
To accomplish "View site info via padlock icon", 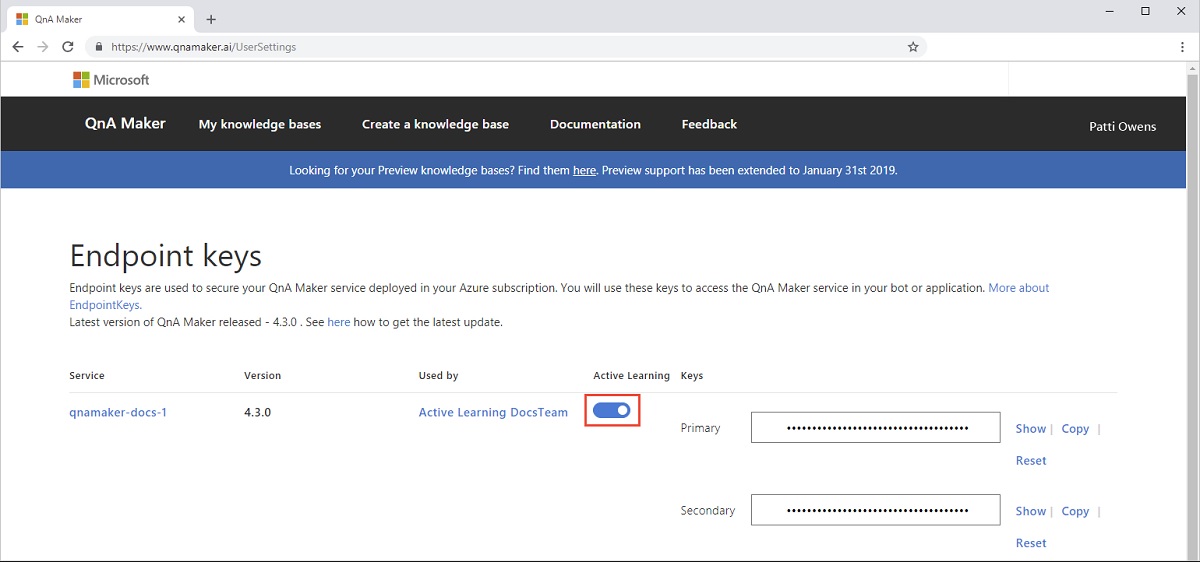I will click(98, 47).
